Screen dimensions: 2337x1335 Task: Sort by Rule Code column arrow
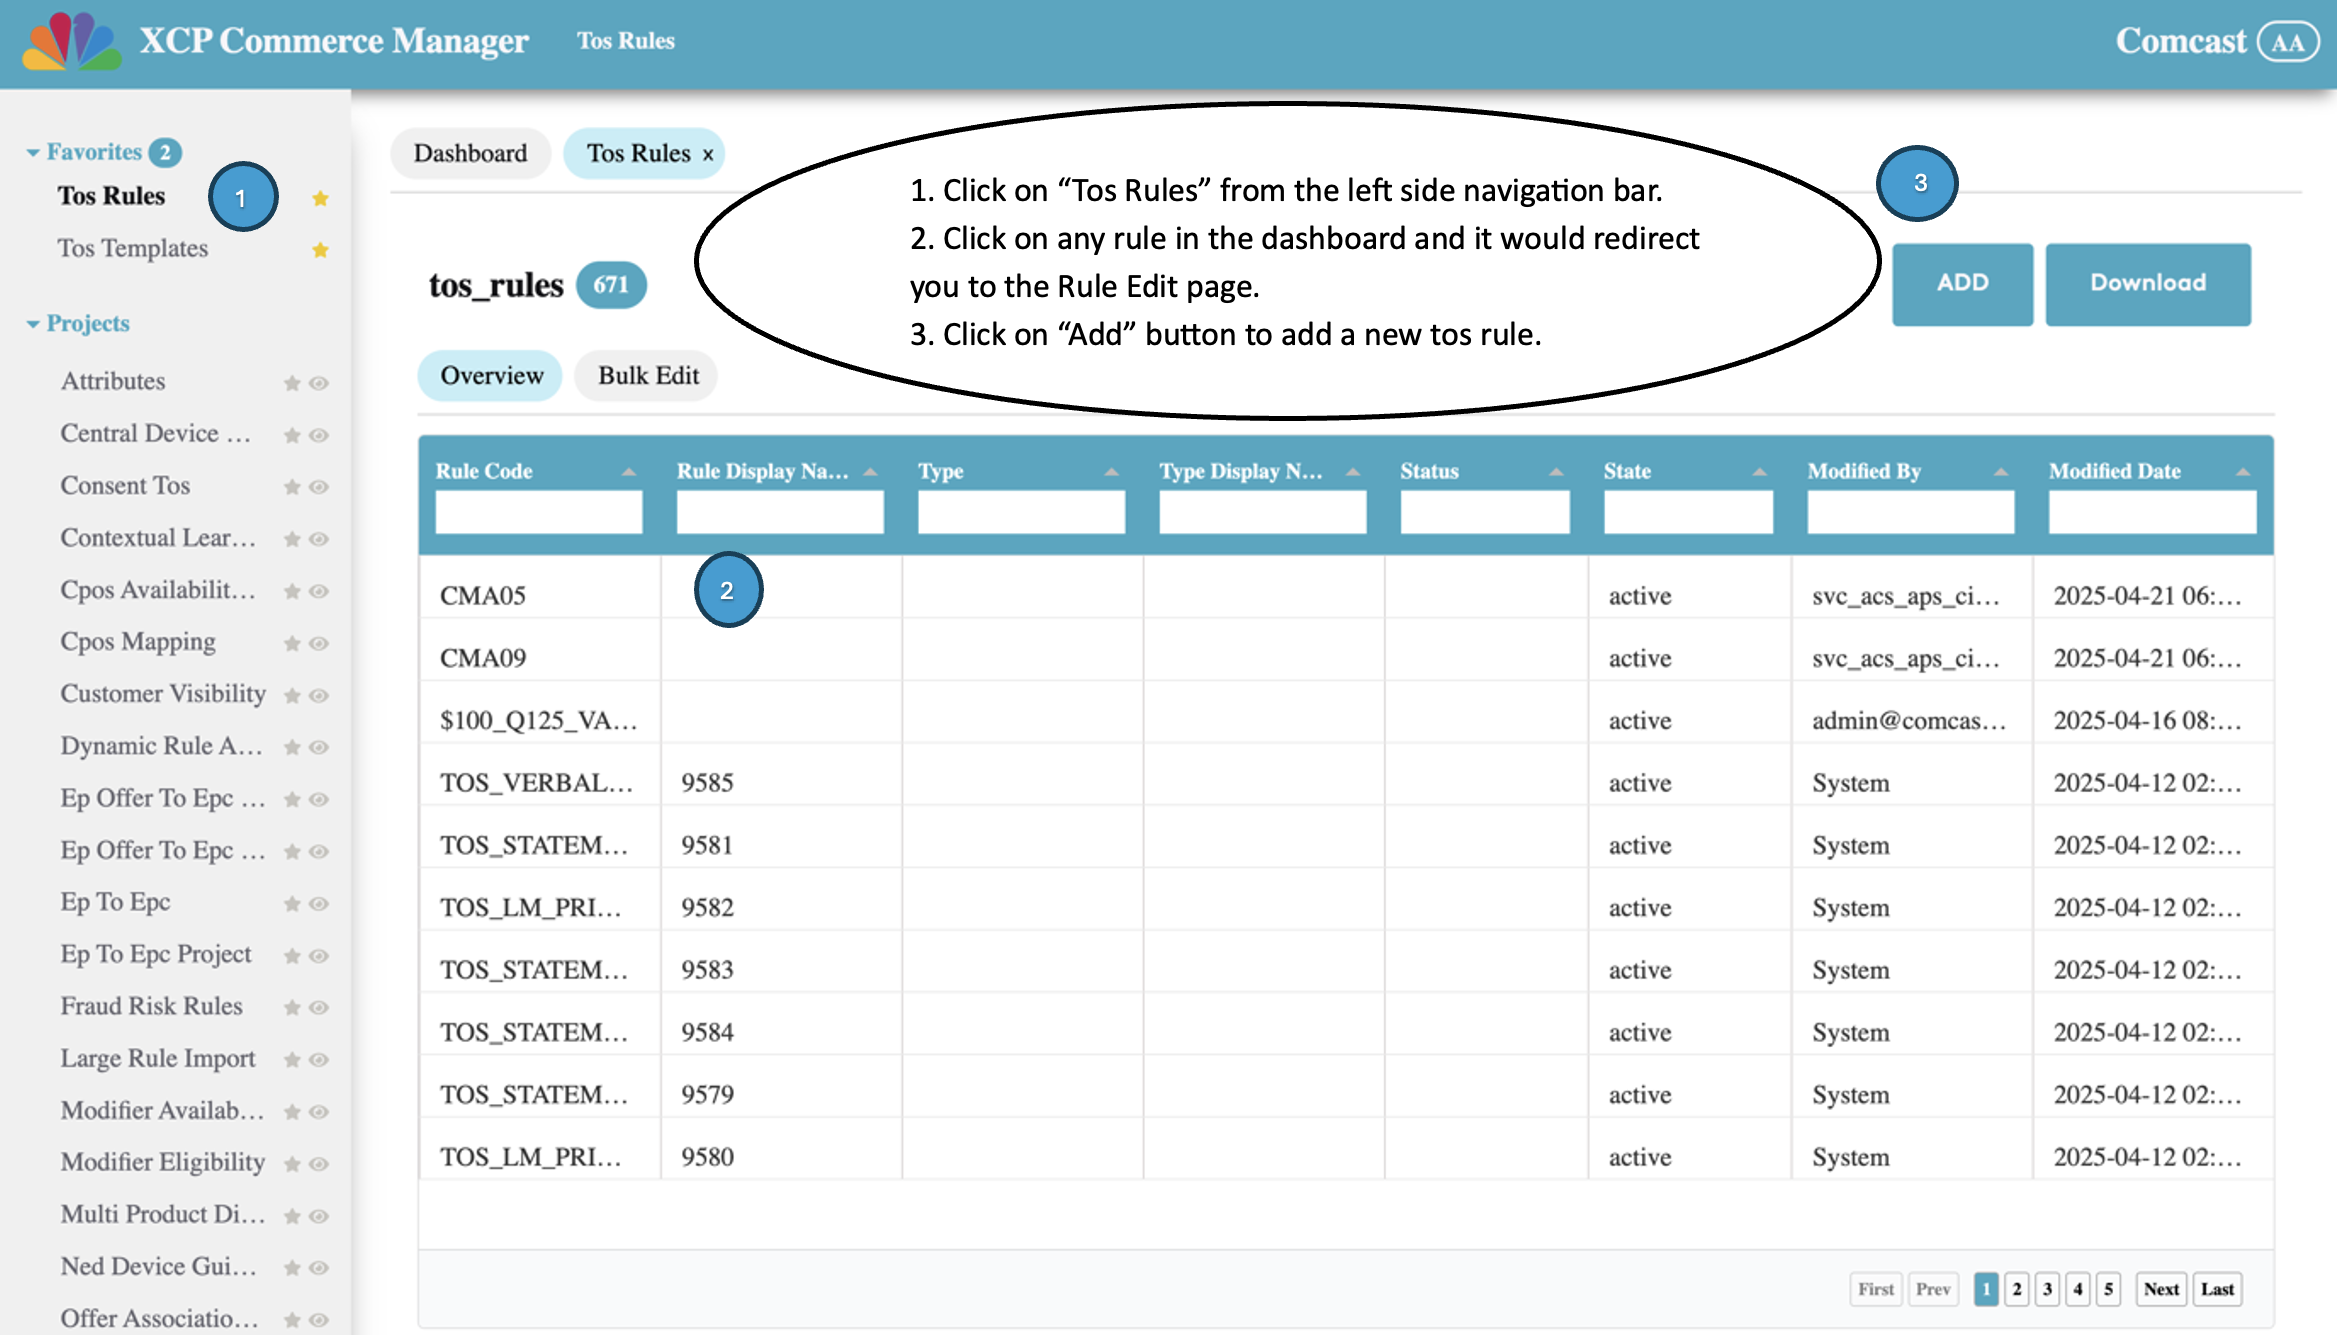629,472
